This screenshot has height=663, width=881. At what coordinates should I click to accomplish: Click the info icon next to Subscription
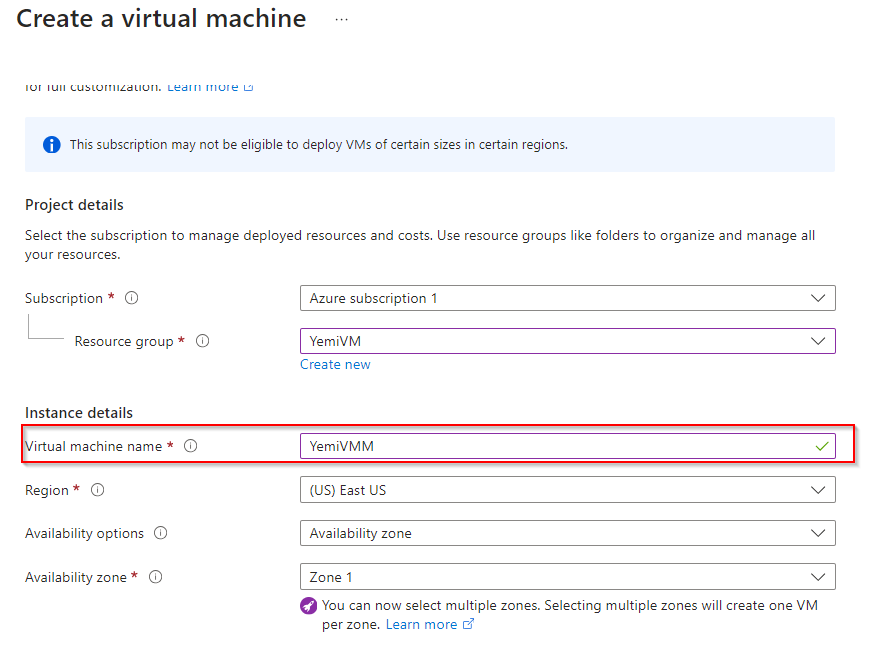(132, 298)
